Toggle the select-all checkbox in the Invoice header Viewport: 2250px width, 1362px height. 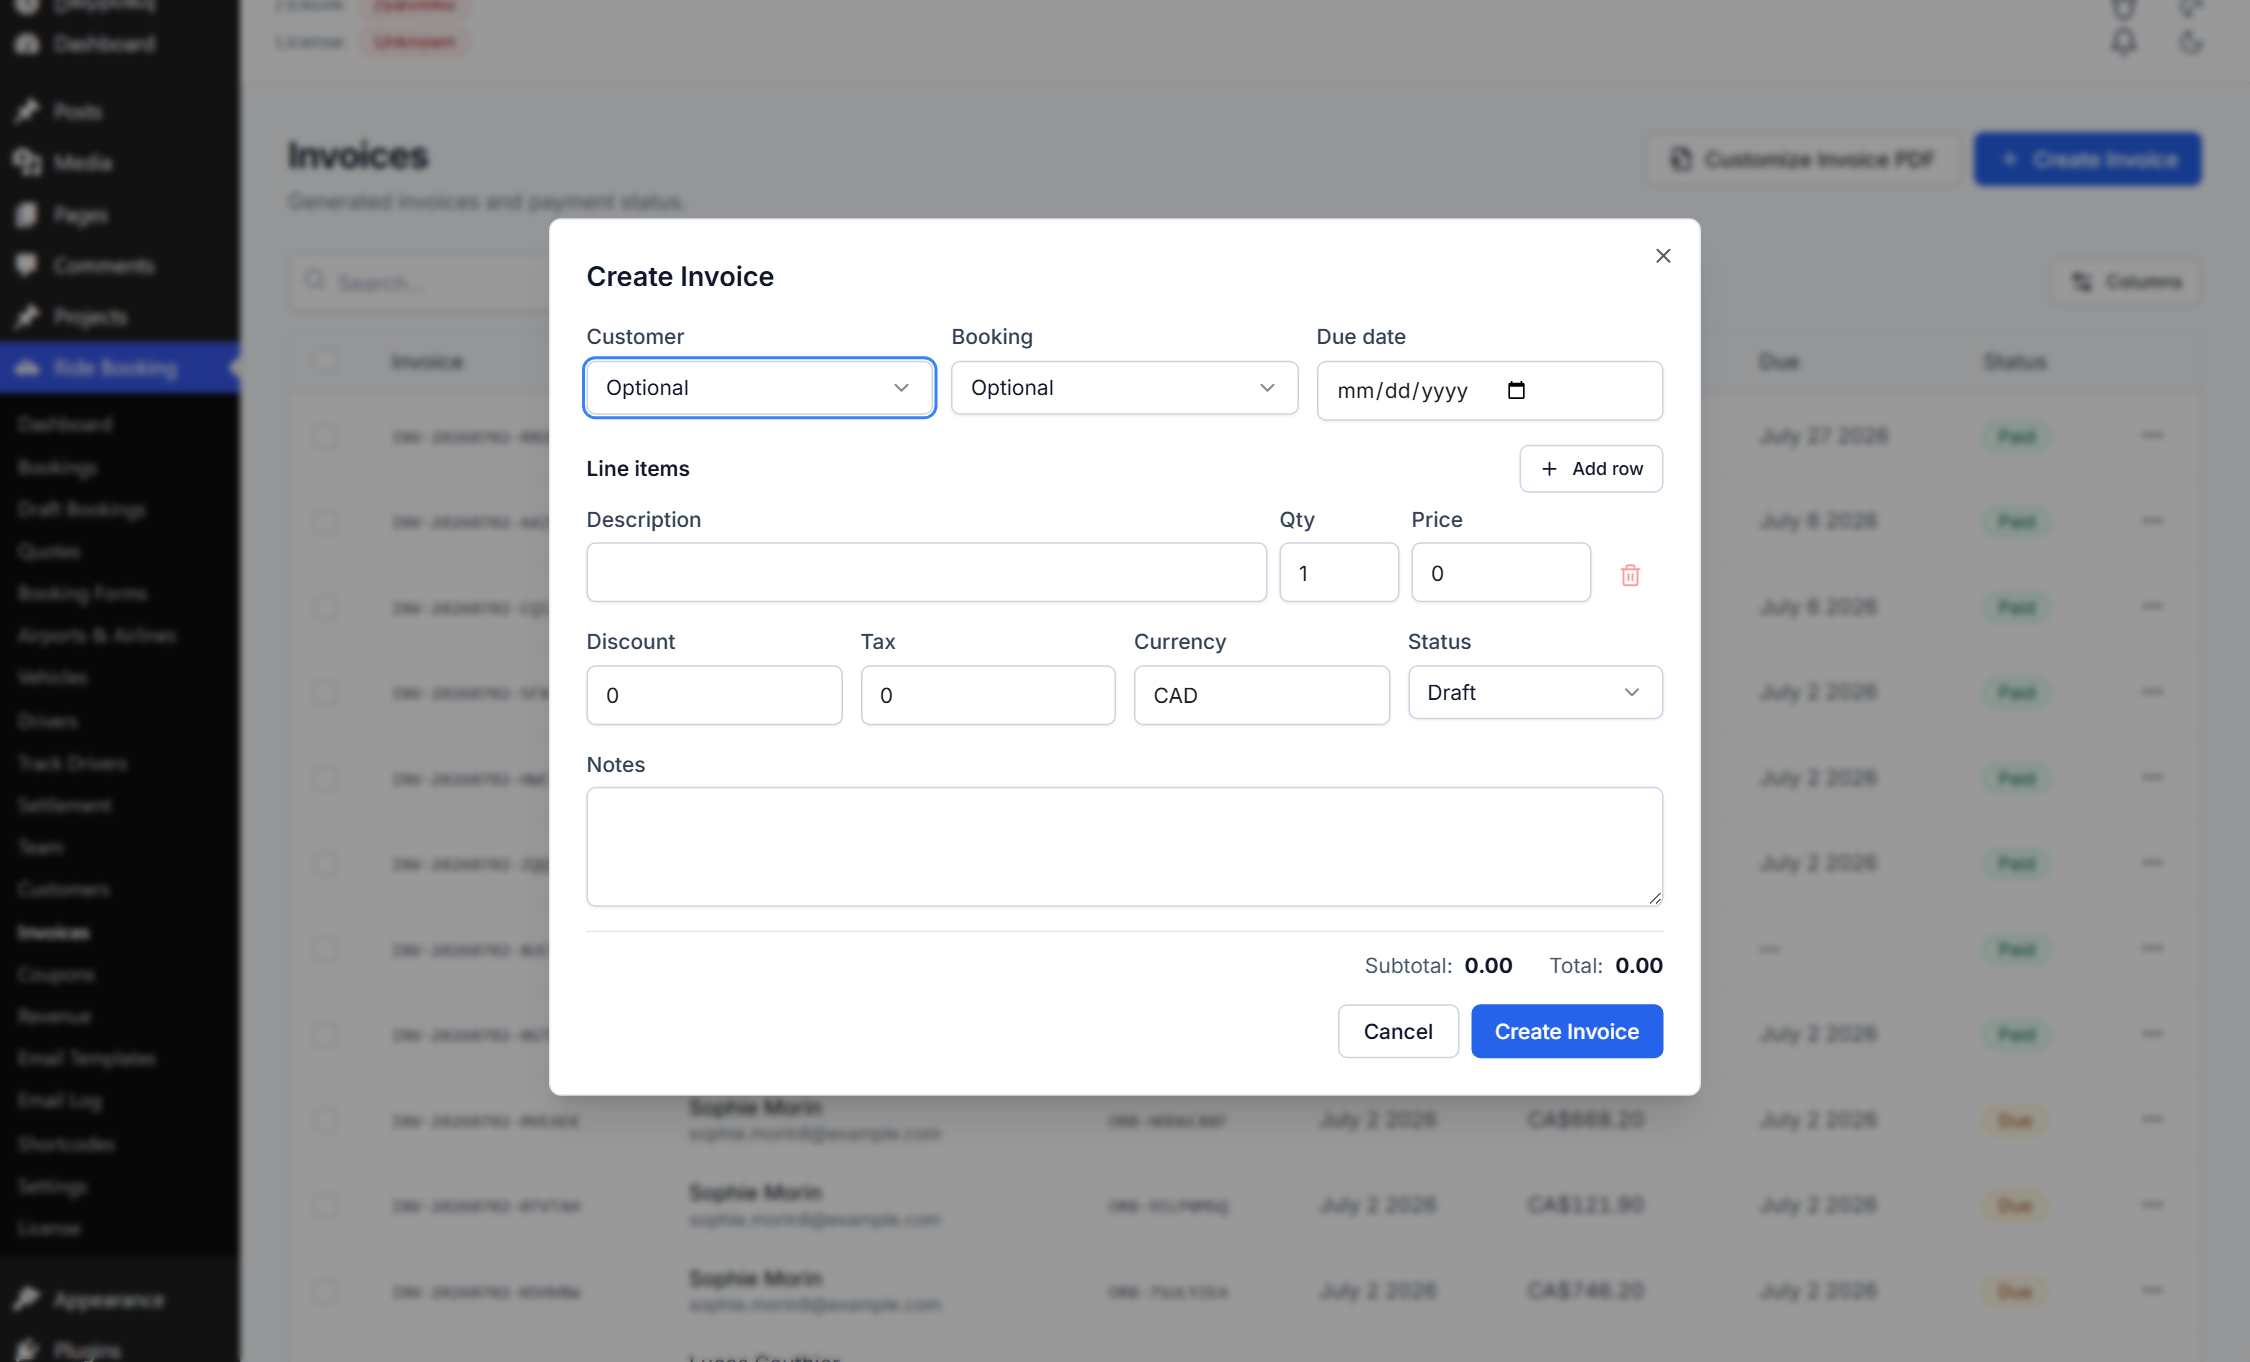point(325,361)
